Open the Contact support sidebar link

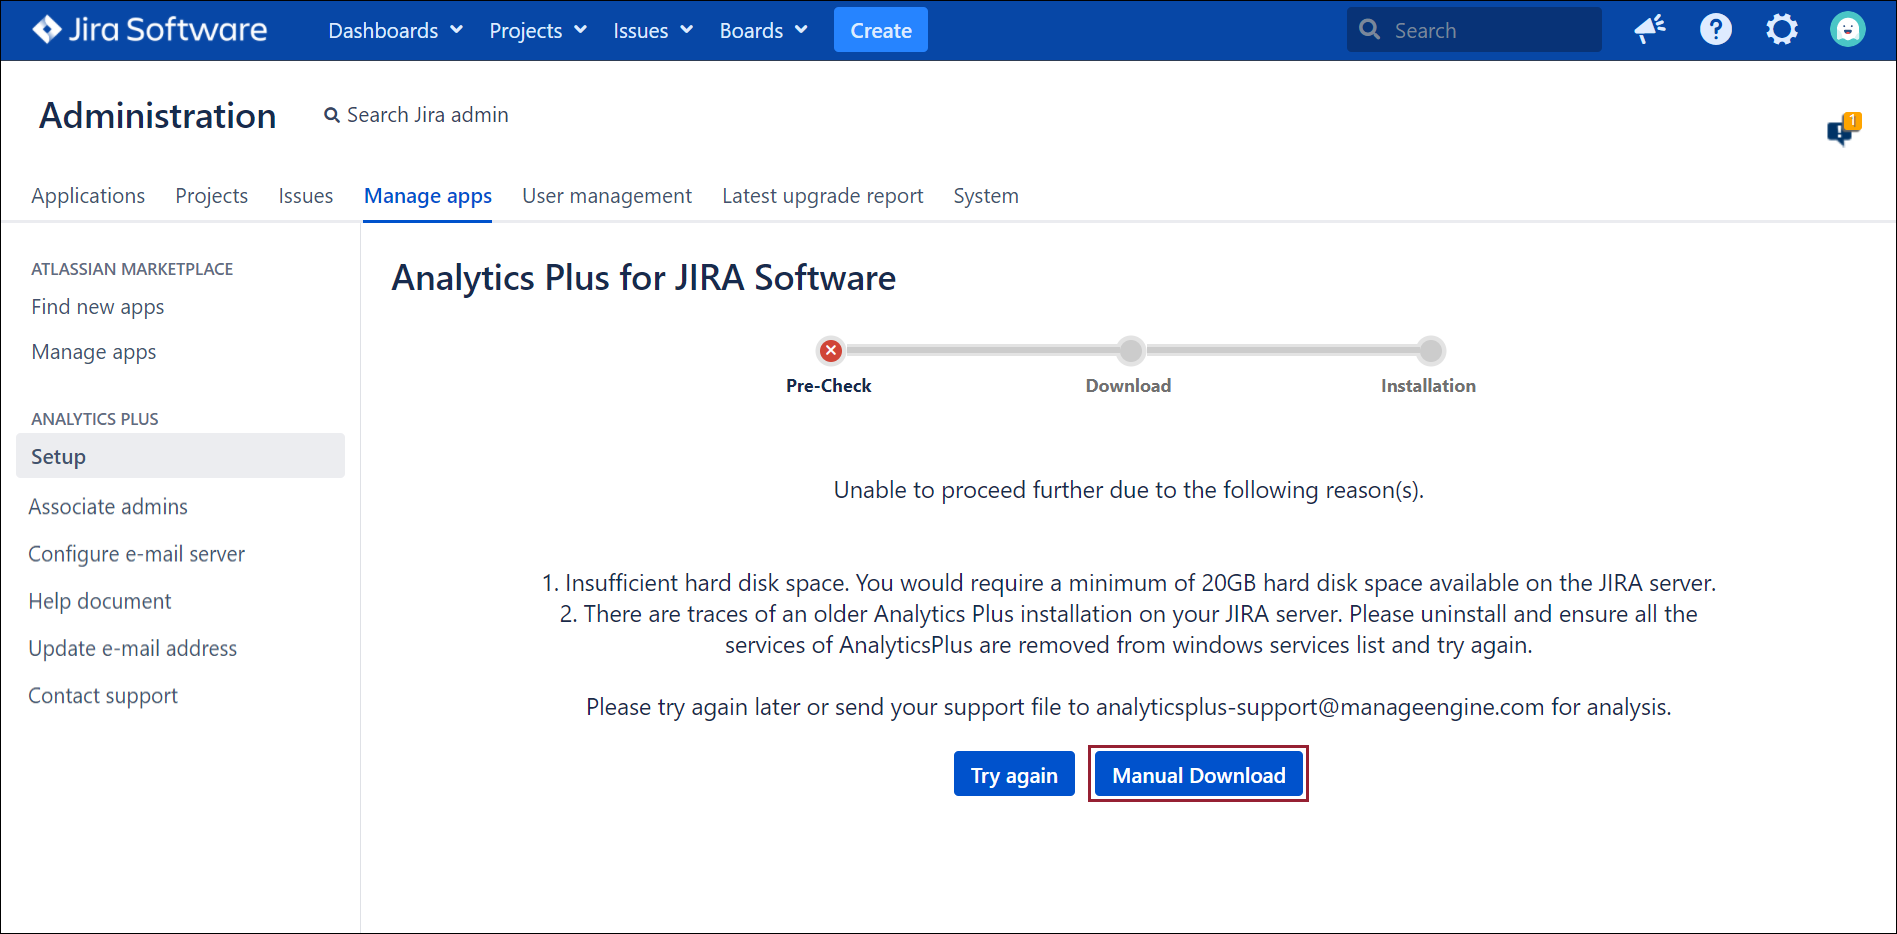point(103,696)
